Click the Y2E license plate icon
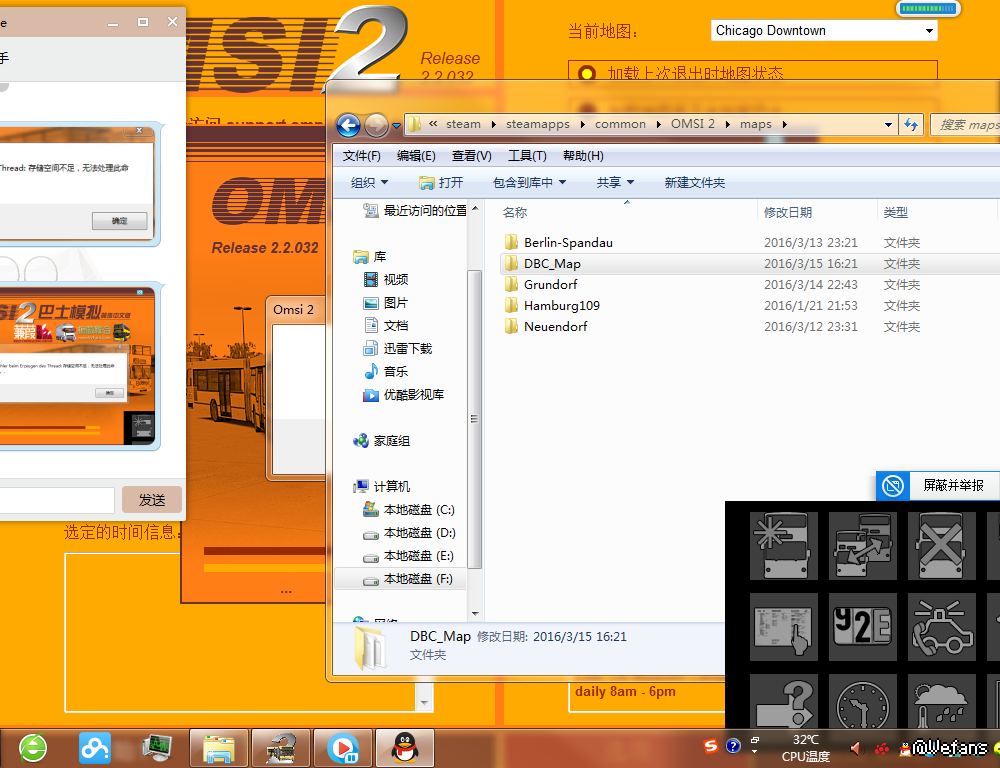 tap(864, 626)
